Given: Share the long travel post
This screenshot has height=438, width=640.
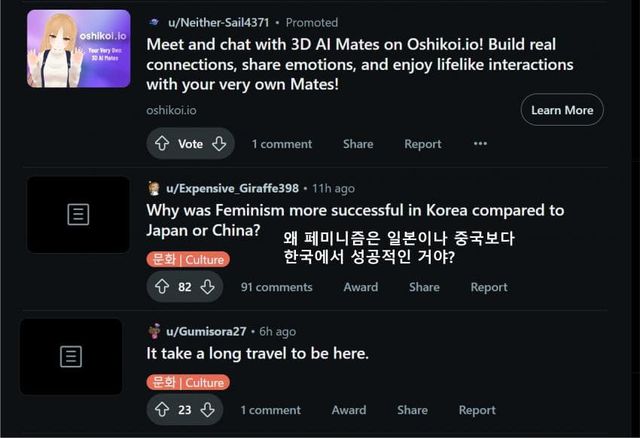Looking at the screenshot, I should point(412,409).
